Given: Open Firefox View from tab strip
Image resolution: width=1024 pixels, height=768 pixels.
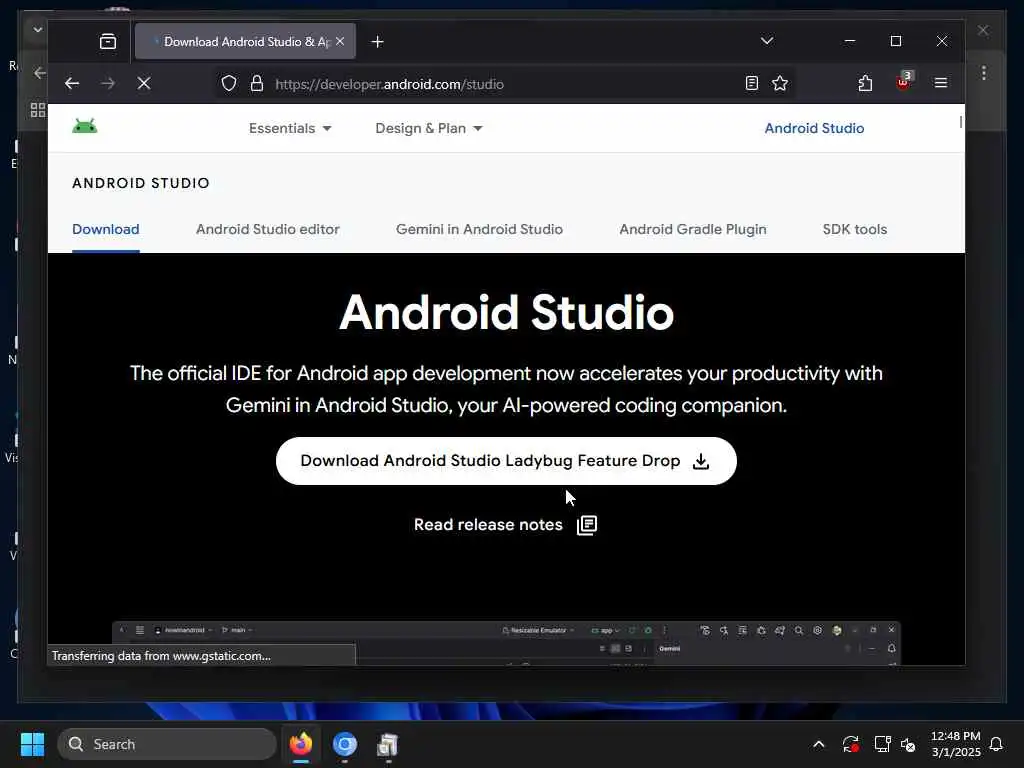Looking at the screenshot, I should click(108, 42).
